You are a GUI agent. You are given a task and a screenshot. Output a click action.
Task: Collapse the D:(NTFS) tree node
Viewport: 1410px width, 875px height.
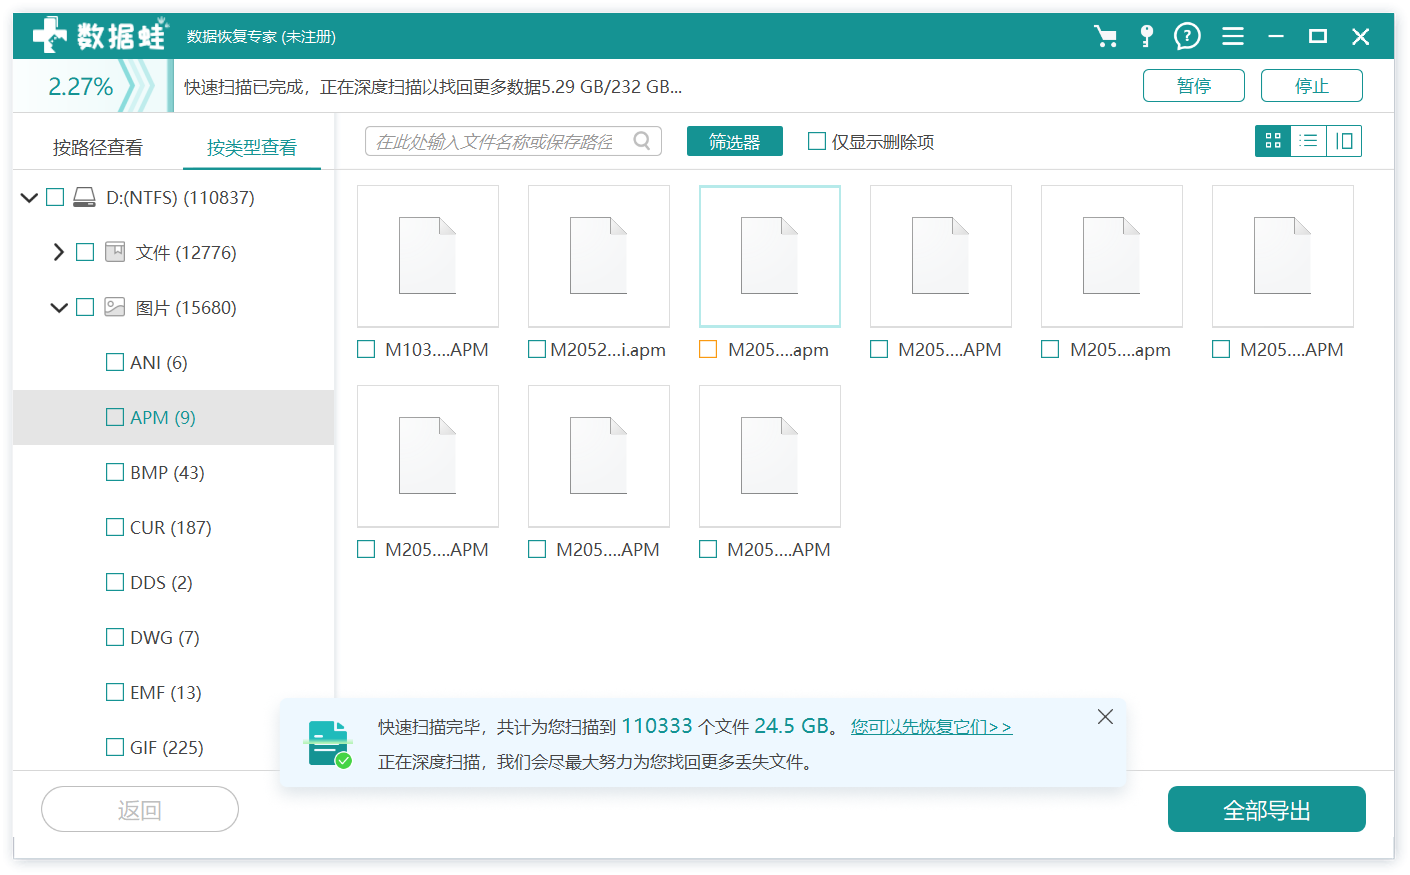[x=29, y=198]
